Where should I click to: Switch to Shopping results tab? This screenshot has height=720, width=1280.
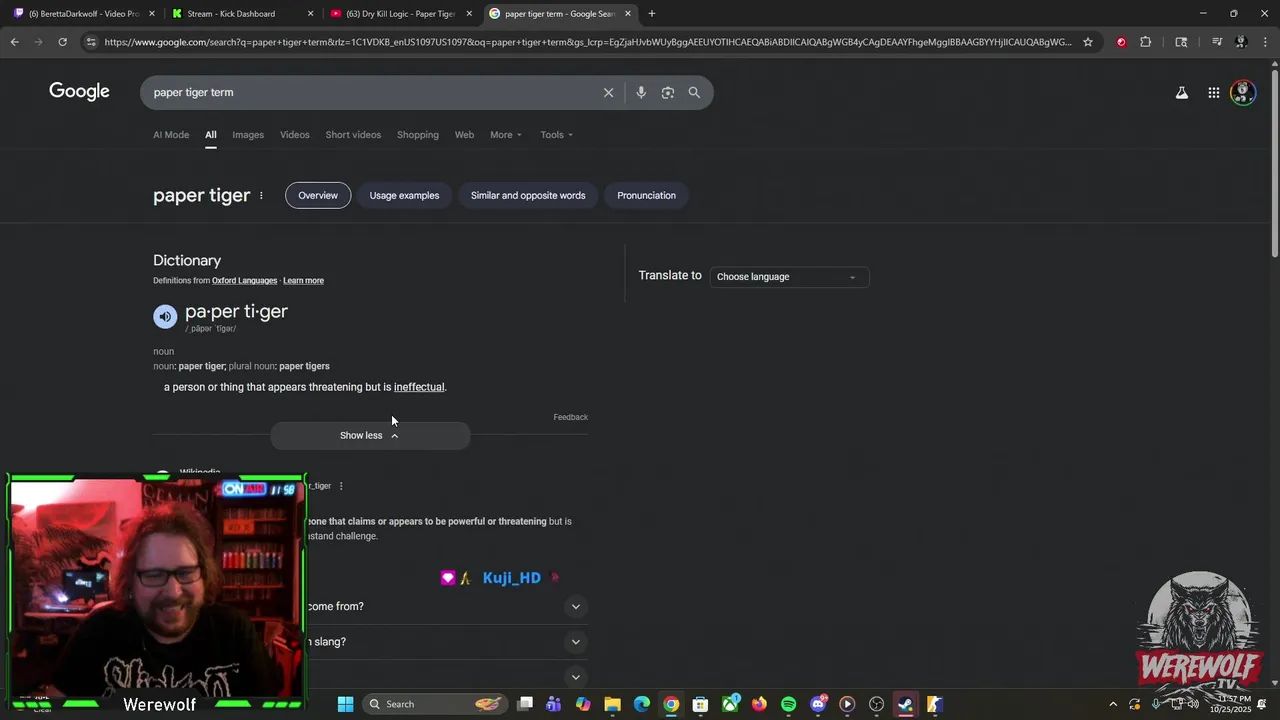point(418,135)
